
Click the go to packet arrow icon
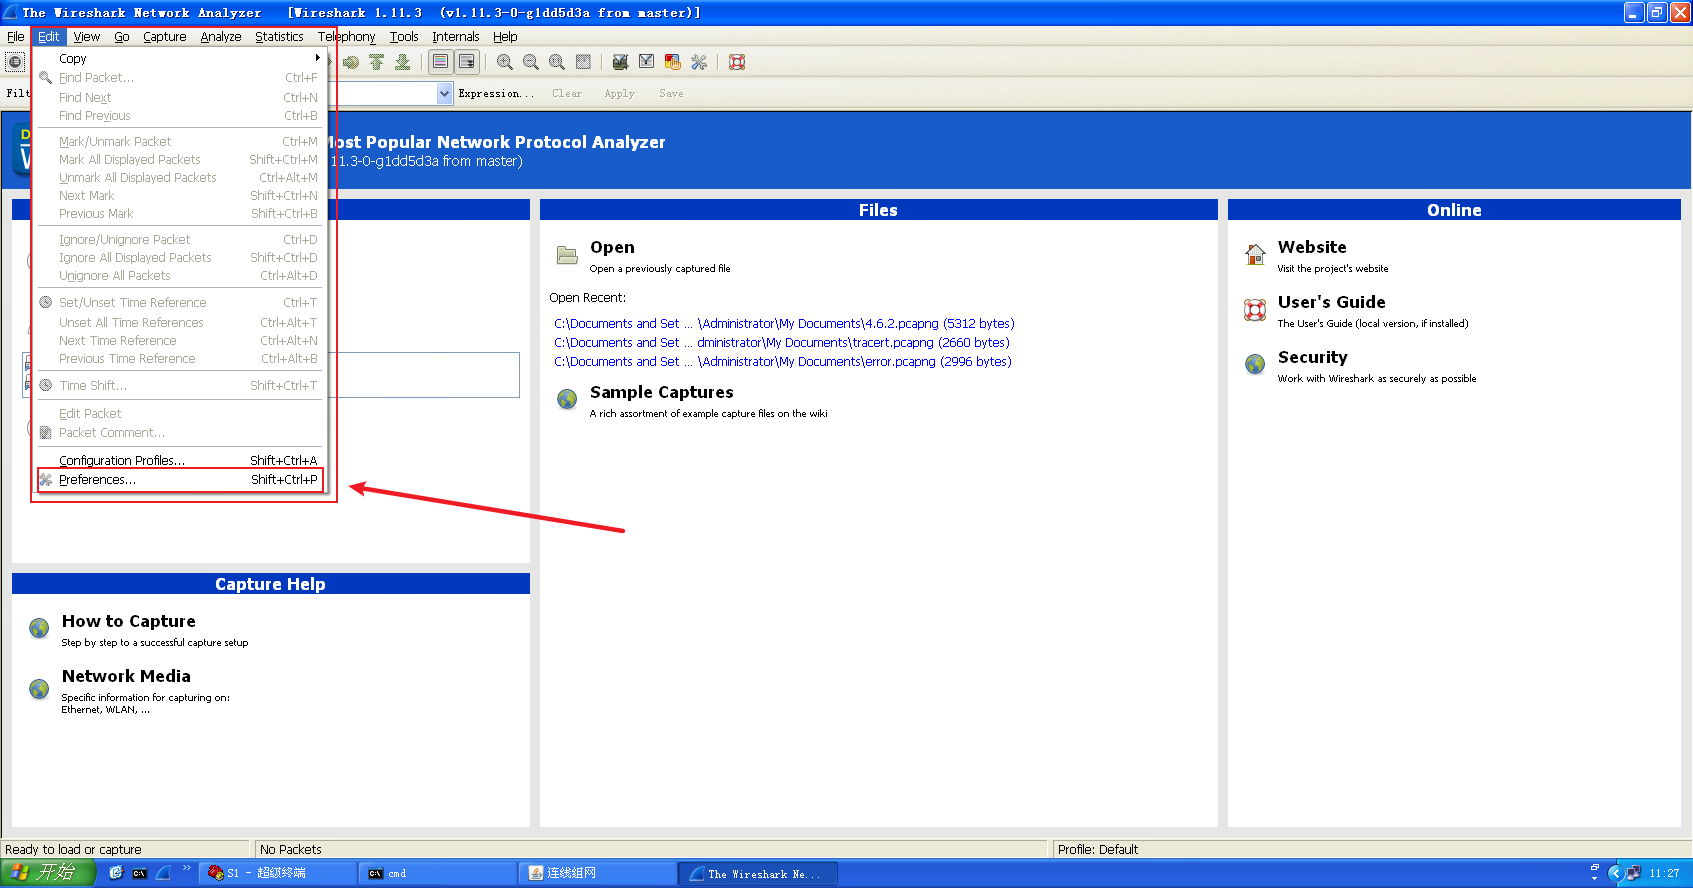[x=351, y=62]
